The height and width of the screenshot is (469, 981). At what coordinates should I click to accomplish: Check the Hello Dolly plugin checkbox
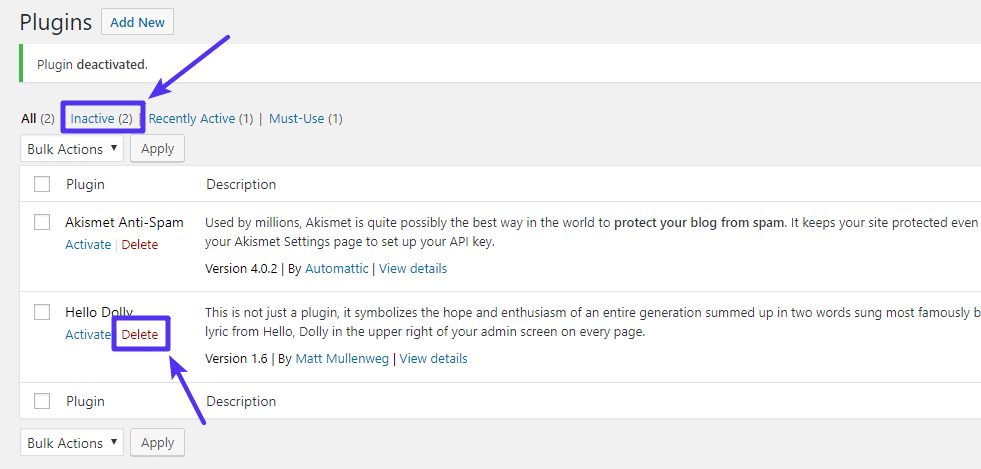point(42,312)
